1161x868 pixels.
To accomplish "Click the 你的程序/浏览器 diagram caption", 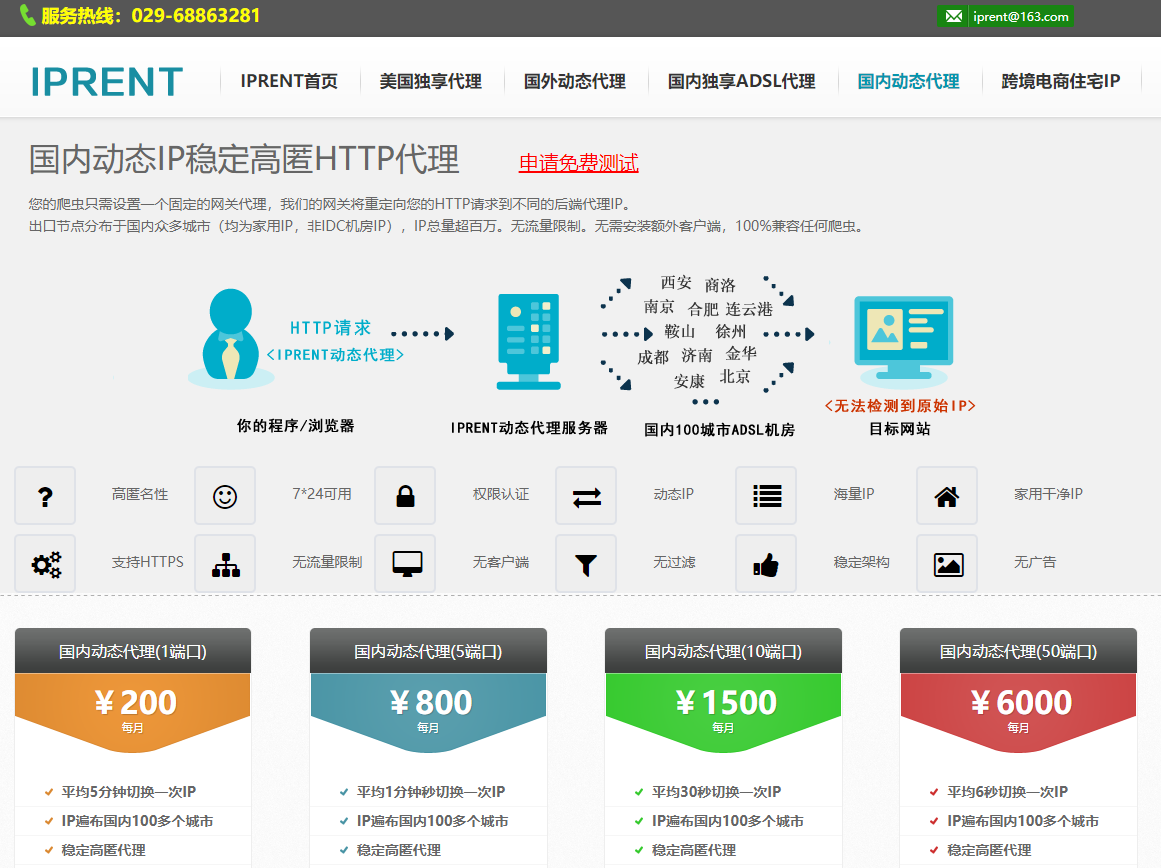I will pyautogui.click(x=295, y=426).
